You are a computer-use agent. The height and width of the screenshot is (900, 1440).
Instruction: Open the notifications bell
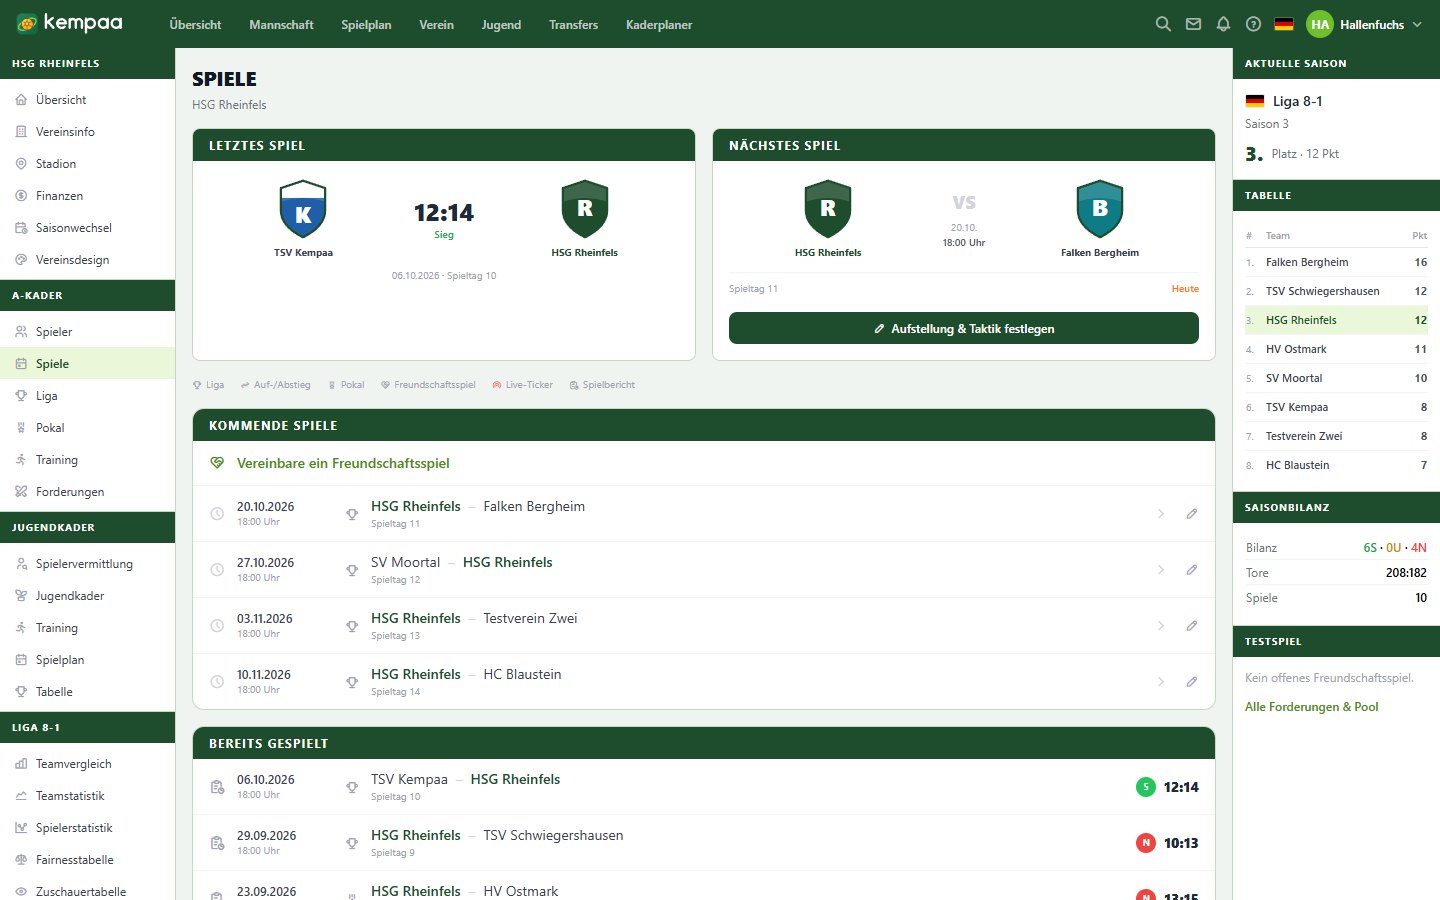[1223, 24]
